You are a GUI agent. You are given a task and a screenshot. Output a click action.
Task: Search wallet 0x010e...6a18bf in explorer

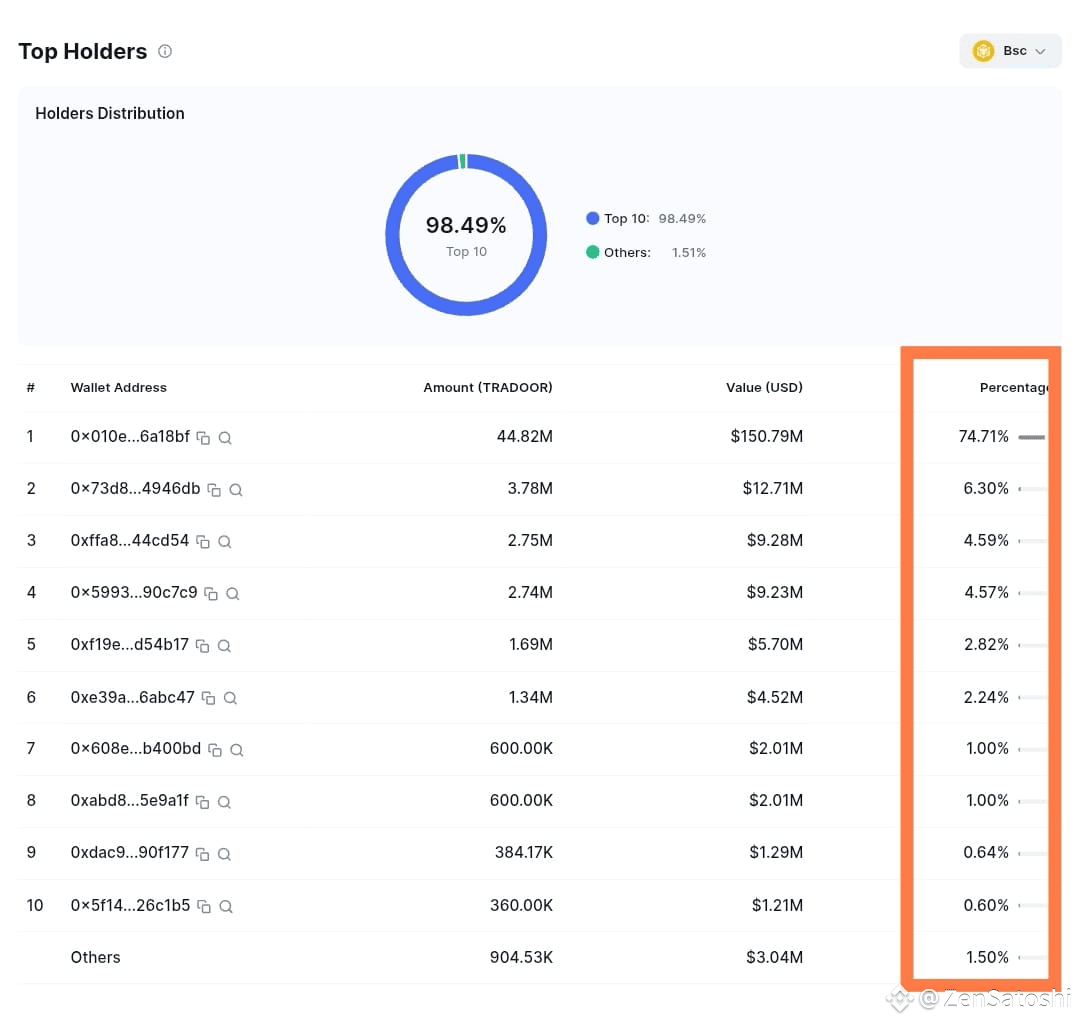point(225,437)
